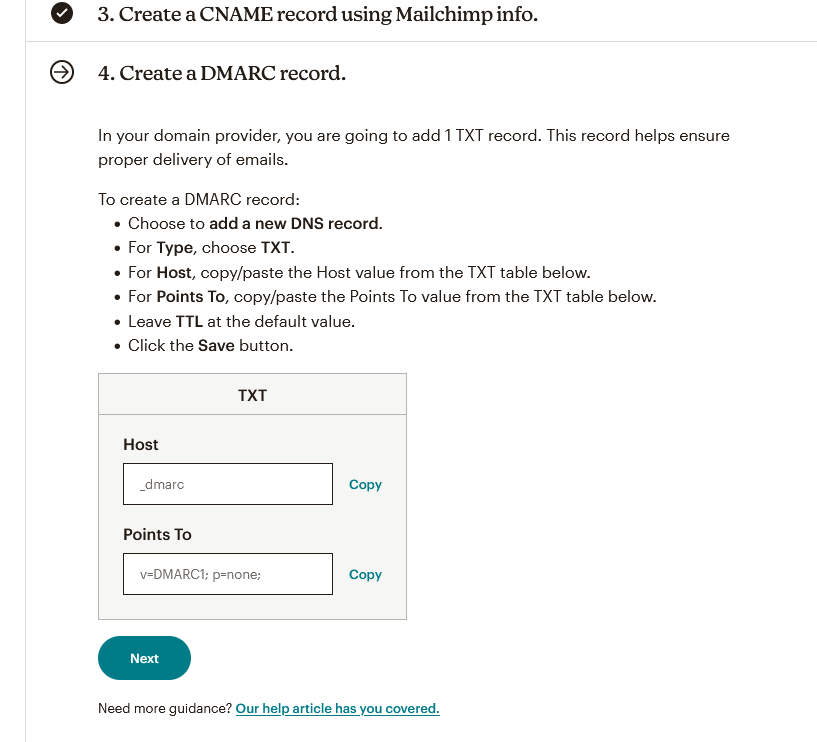Click the bold 'add a new DNS record' text
This screenshot has width=817, height=742.
click(x=294, y=223)
